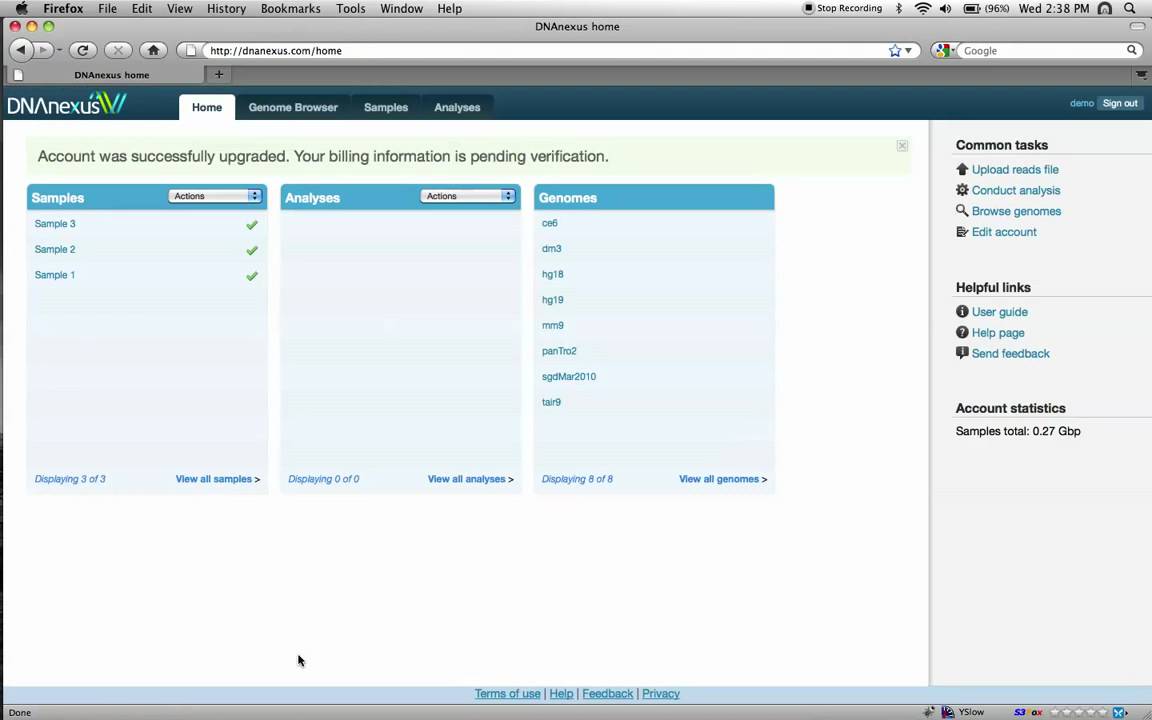
Task: Click the Conduct analysis gear icon
Action: [x=962, y=190]
